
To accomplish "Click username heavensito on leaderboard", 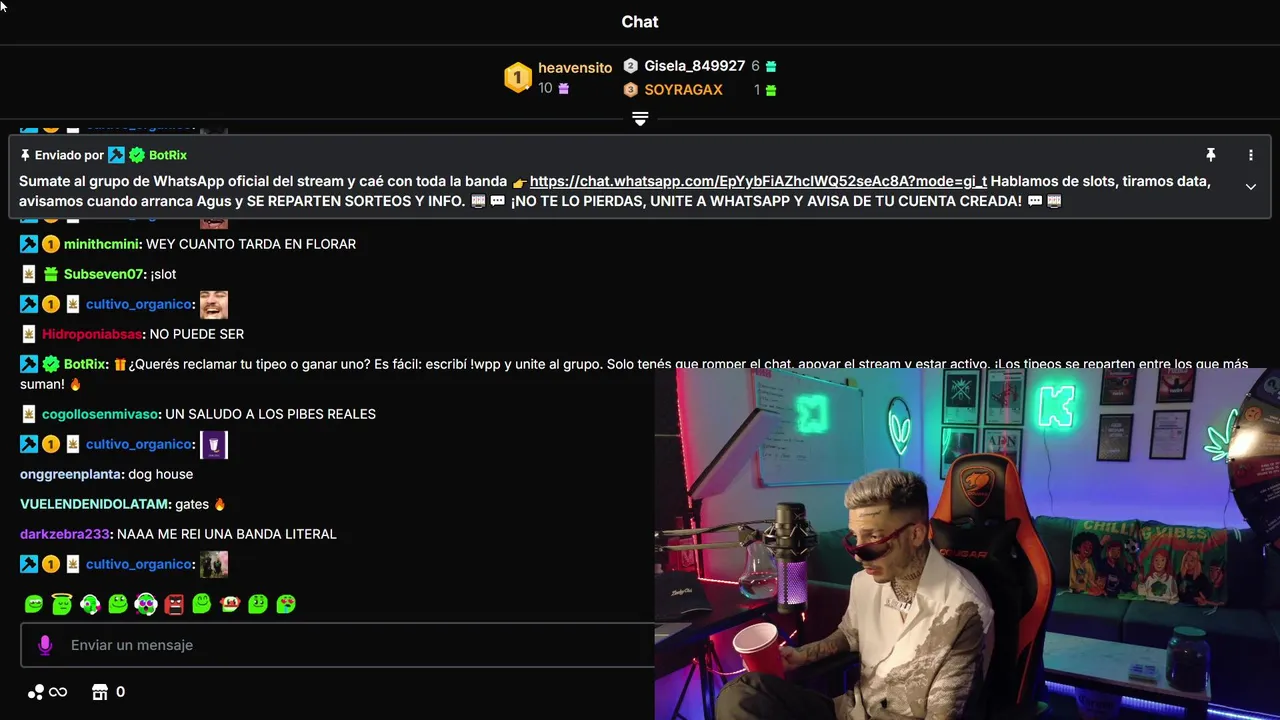I will point(575,68).
